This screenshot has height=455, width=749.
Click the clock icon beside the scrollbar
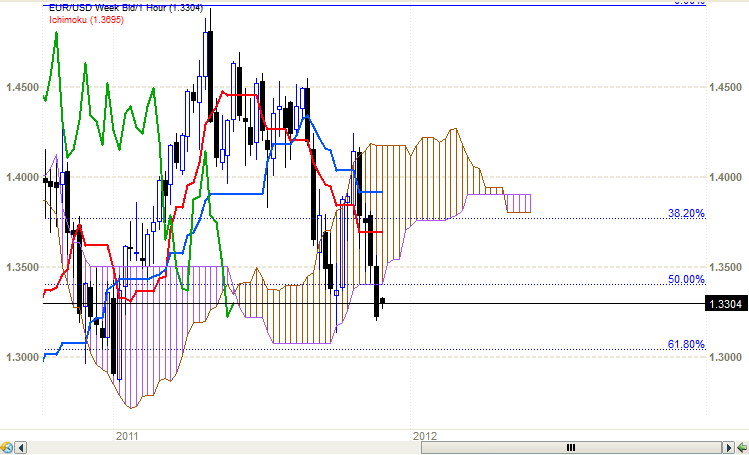[x=6, y=447]
